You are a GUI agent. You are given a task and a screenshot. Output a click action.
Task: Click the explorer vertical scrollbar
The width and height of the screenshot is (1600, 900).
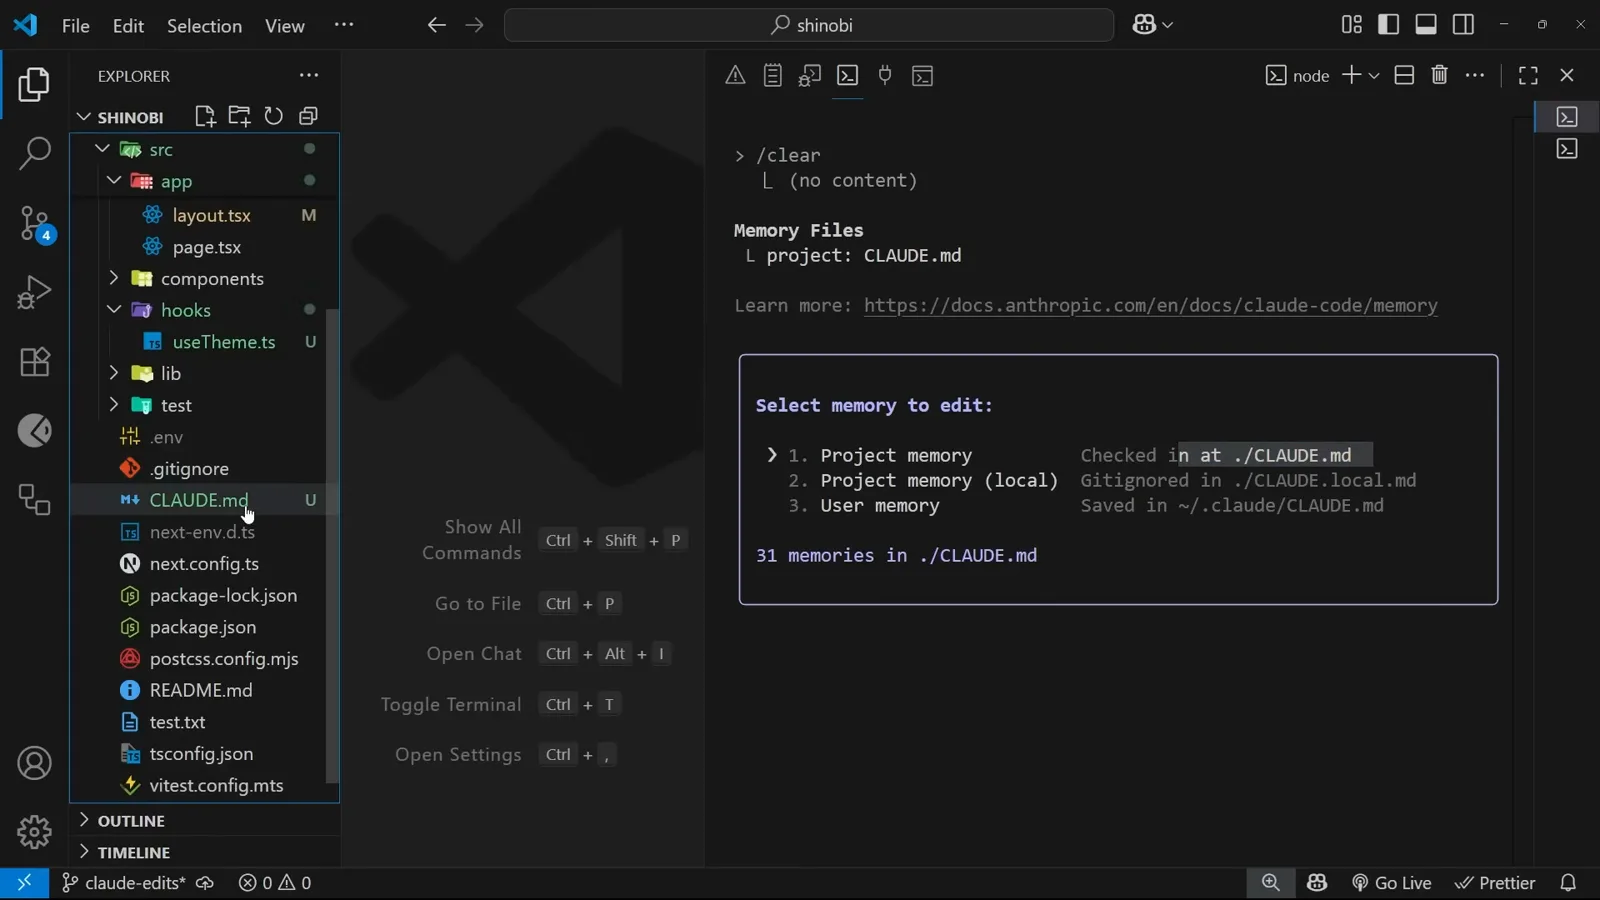pos(332,545)
